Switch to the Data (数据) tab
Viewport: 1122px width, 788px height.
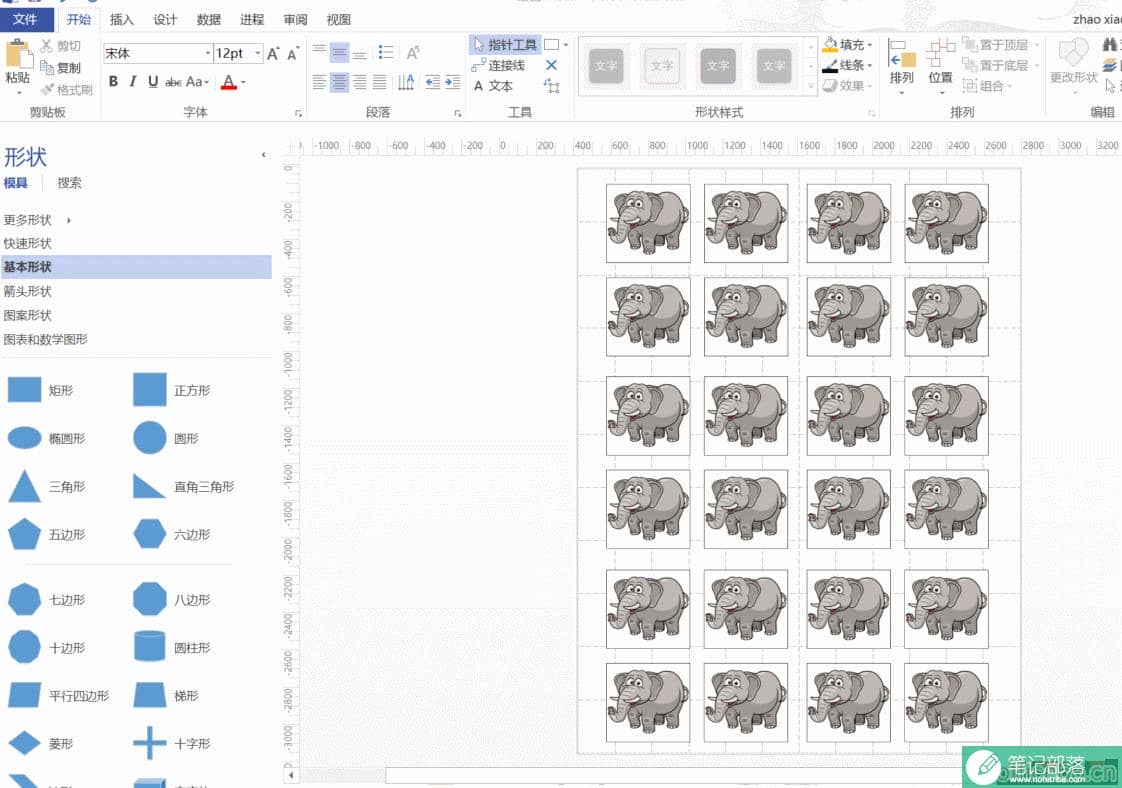pyautogui.click(x=208, y=19)
